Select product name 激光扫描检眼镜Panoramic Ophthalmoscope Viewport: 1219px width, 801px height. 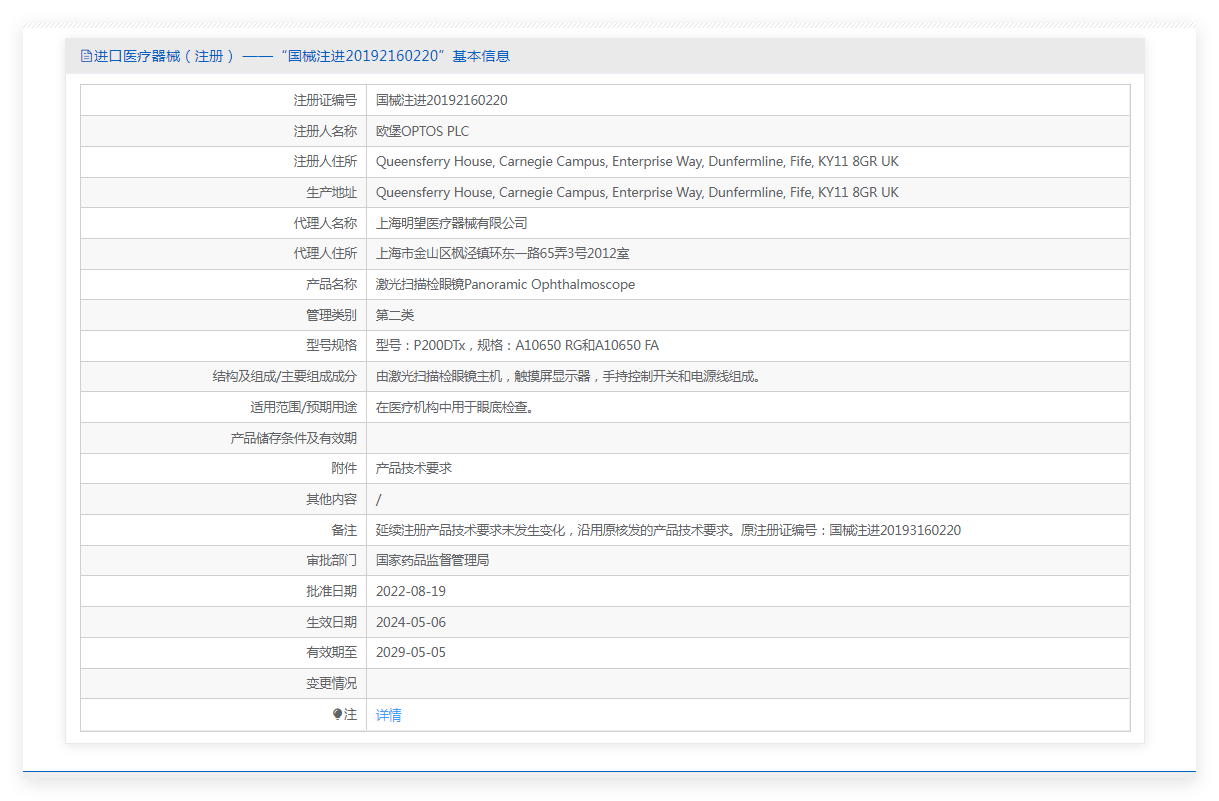(x=505, y=284)
